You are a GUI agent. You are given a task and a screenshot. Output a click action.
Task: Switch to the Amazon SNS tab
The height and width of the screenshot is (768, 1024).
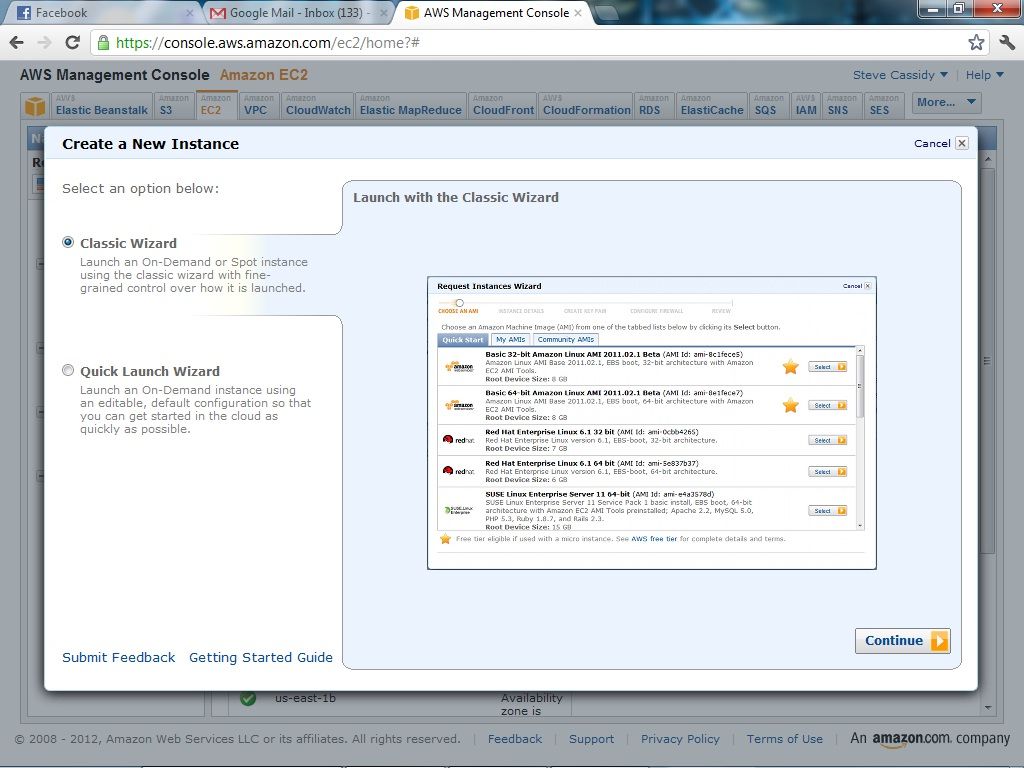coord(841,106)
